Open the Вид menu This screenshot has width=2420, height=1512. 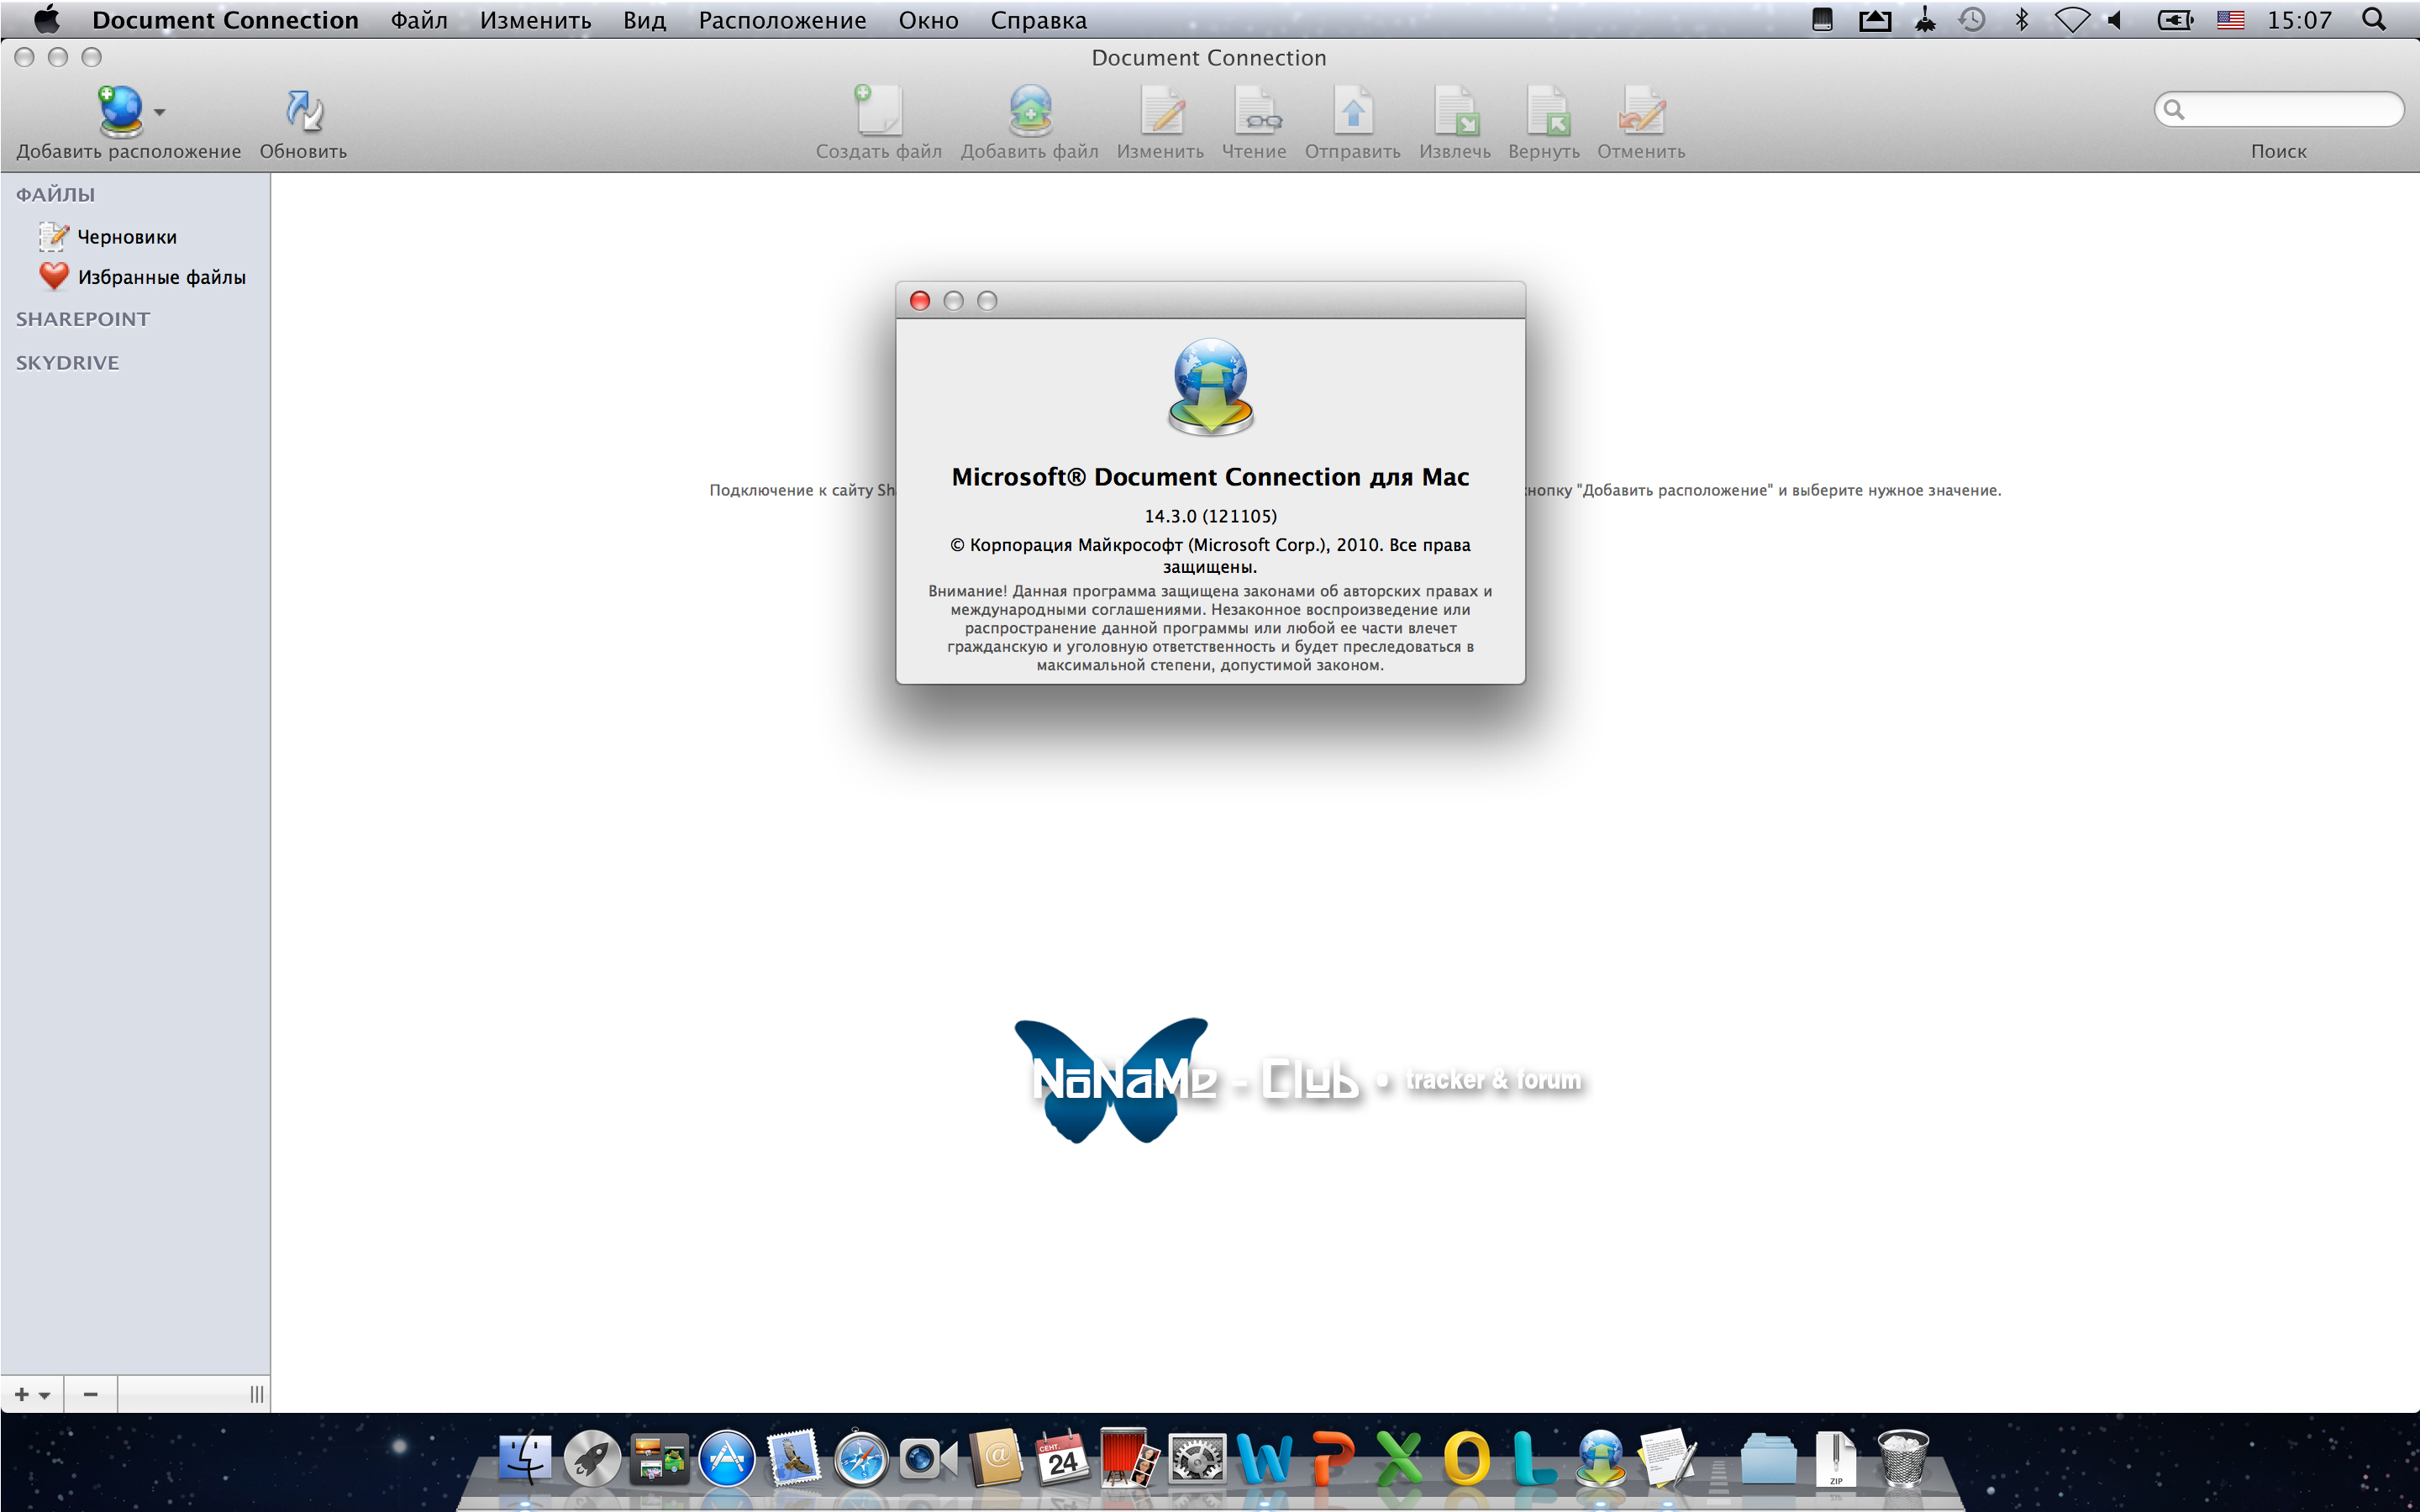click(645, 20)
